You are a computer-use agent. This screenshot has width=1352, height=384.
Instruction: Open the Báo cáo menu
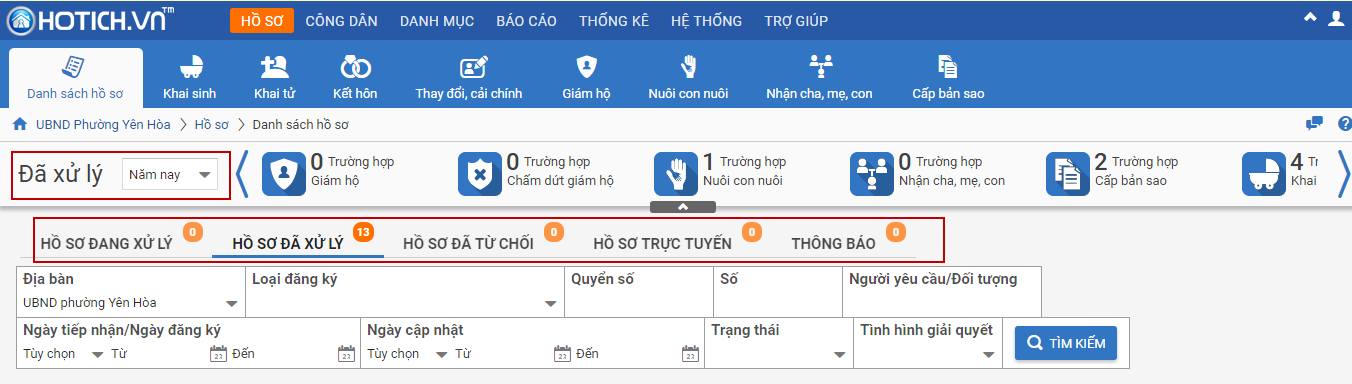coord(526,20)
